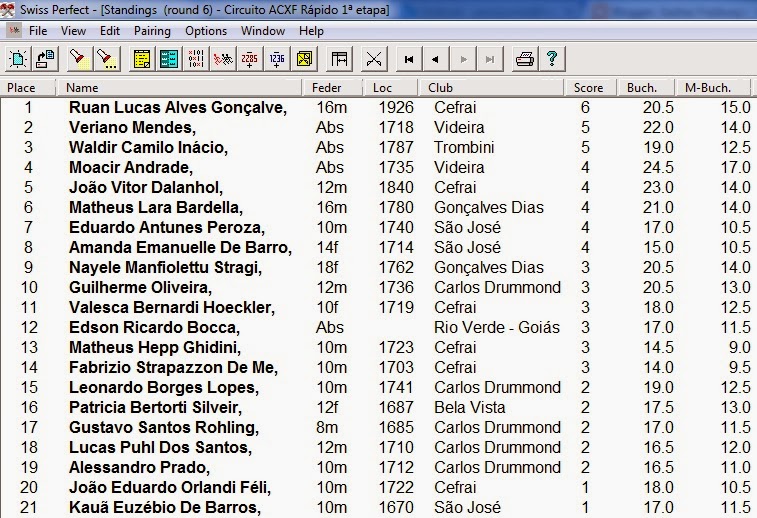Click the Loc column header
This screenshot has height=518, width=757.
(390, 88)
